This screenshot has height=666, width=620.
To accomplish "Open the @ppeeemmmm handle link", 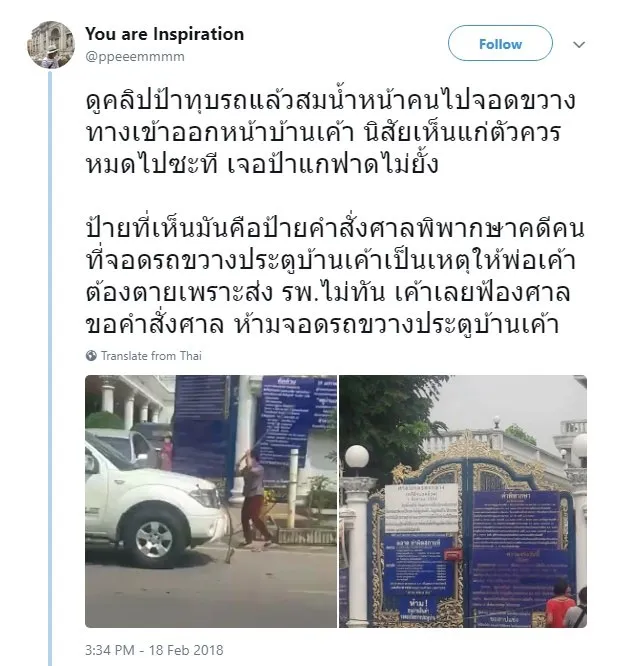I will tap(135, 56).
